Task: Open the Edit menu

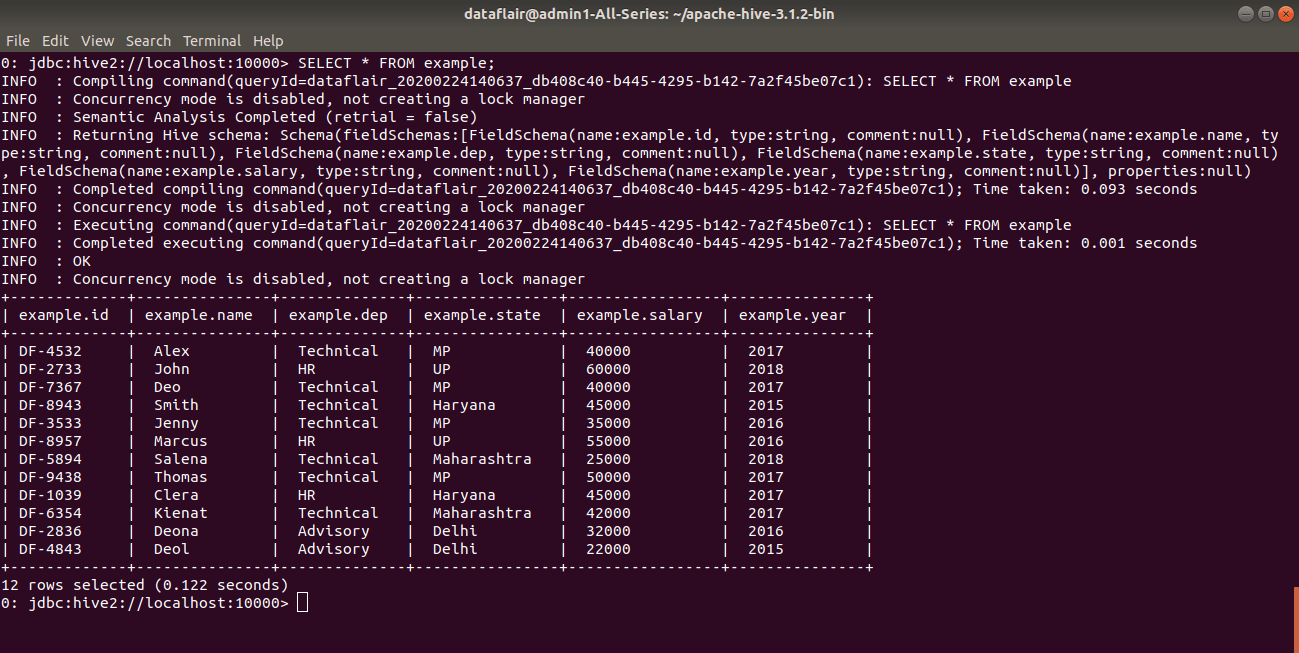Action: tap(55, 41)
